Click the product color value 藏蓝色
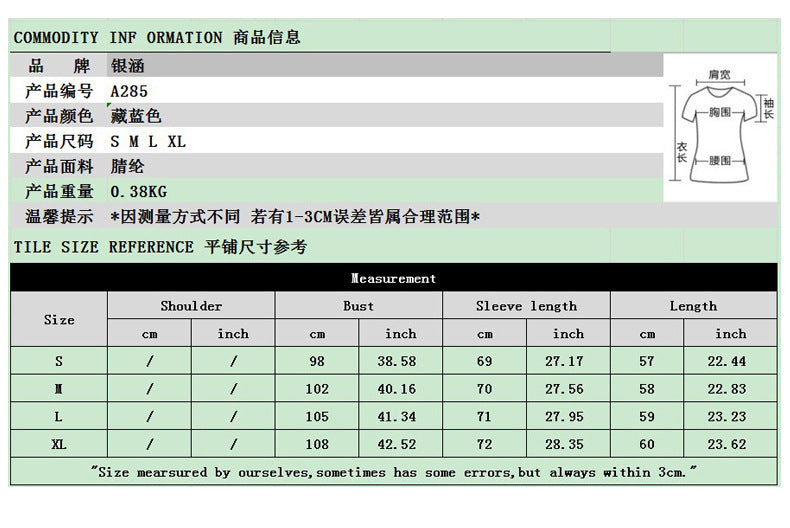The height and width of the screenshot is (528, 790). click(x=136, y=116)
